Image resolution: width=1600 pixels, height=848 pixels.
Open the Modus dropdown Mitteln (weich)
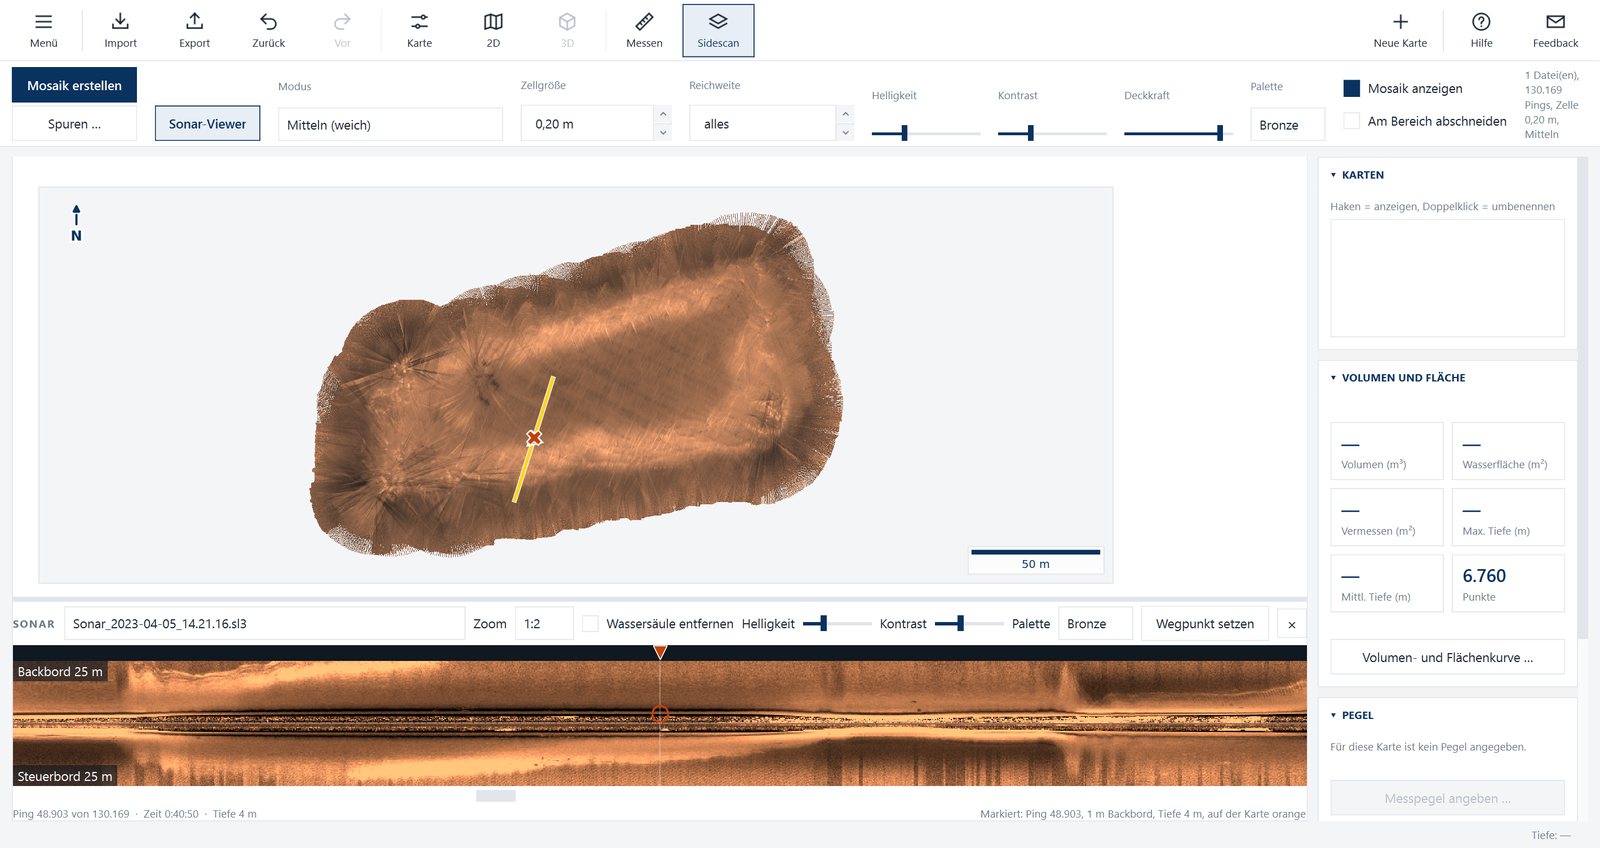(390, 124)
